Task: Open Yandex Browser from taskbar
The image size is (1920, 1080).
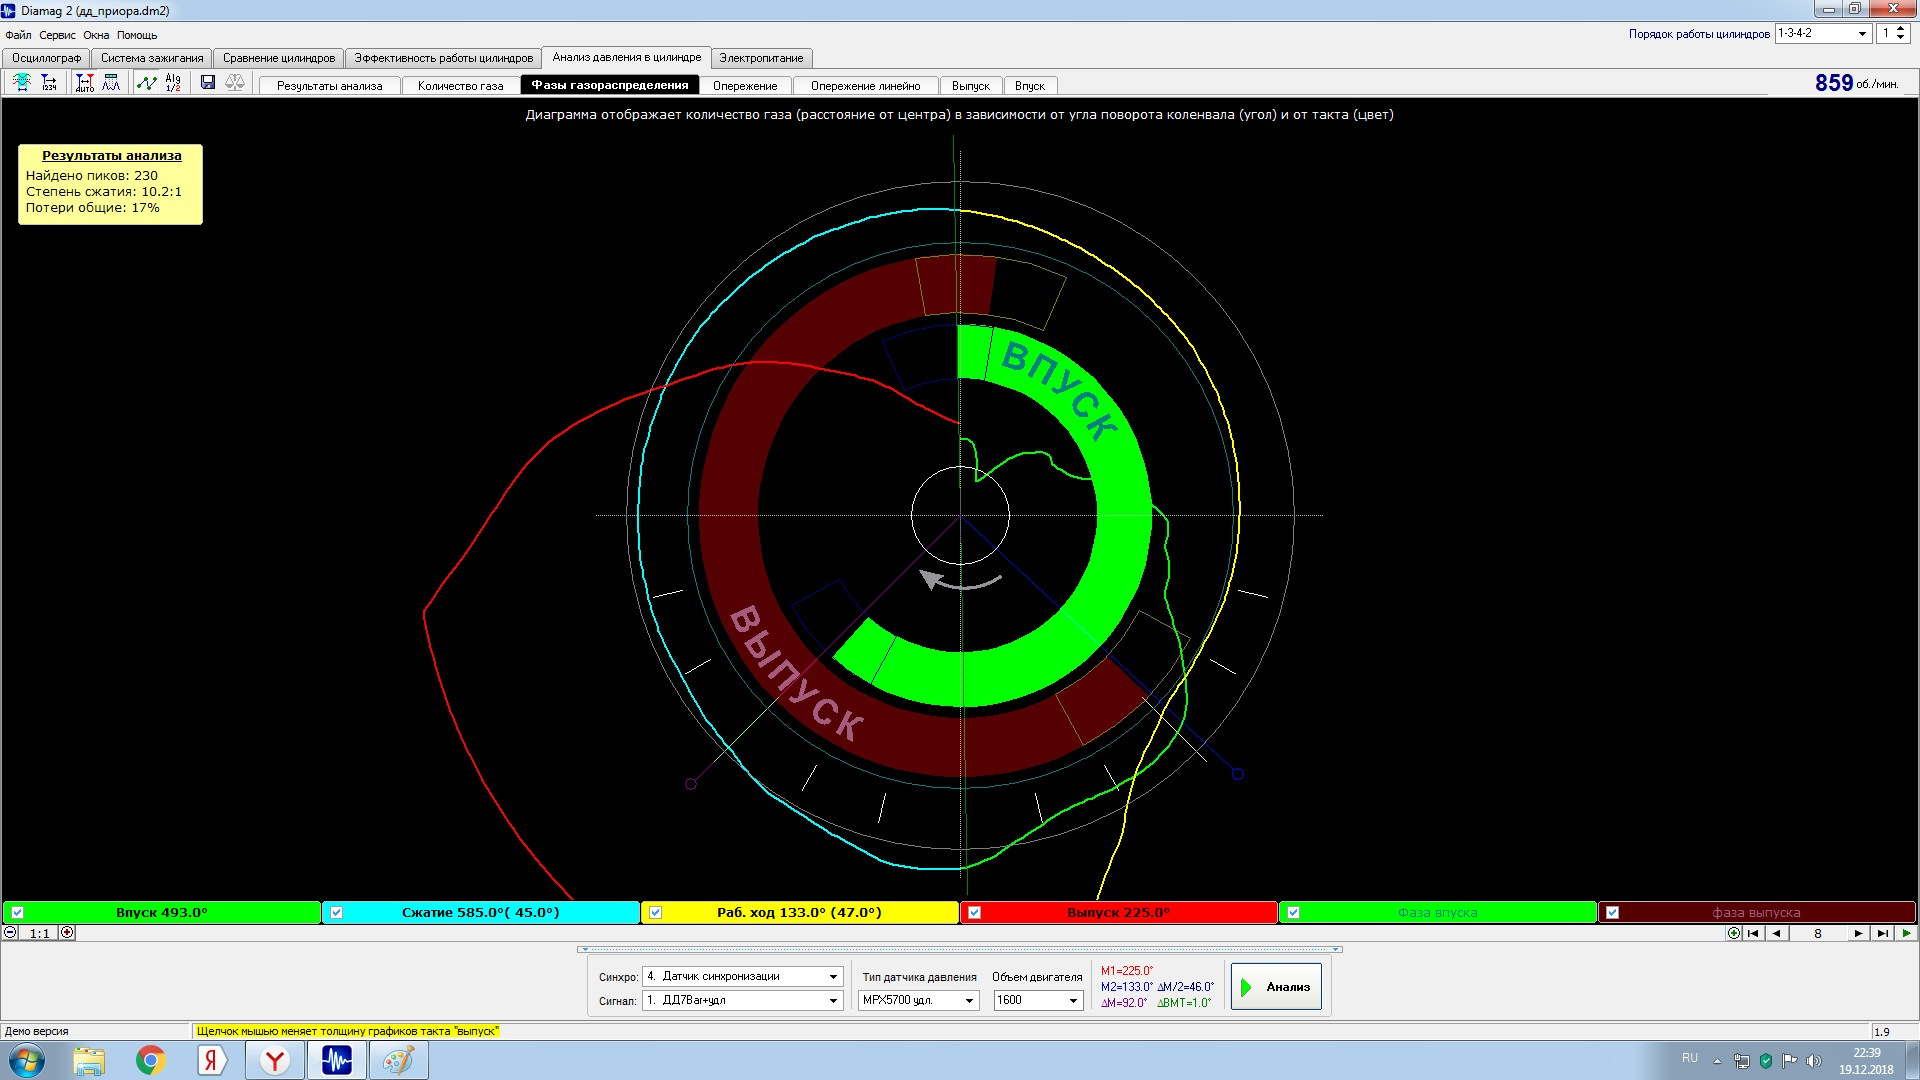Action: point(274,1061)
